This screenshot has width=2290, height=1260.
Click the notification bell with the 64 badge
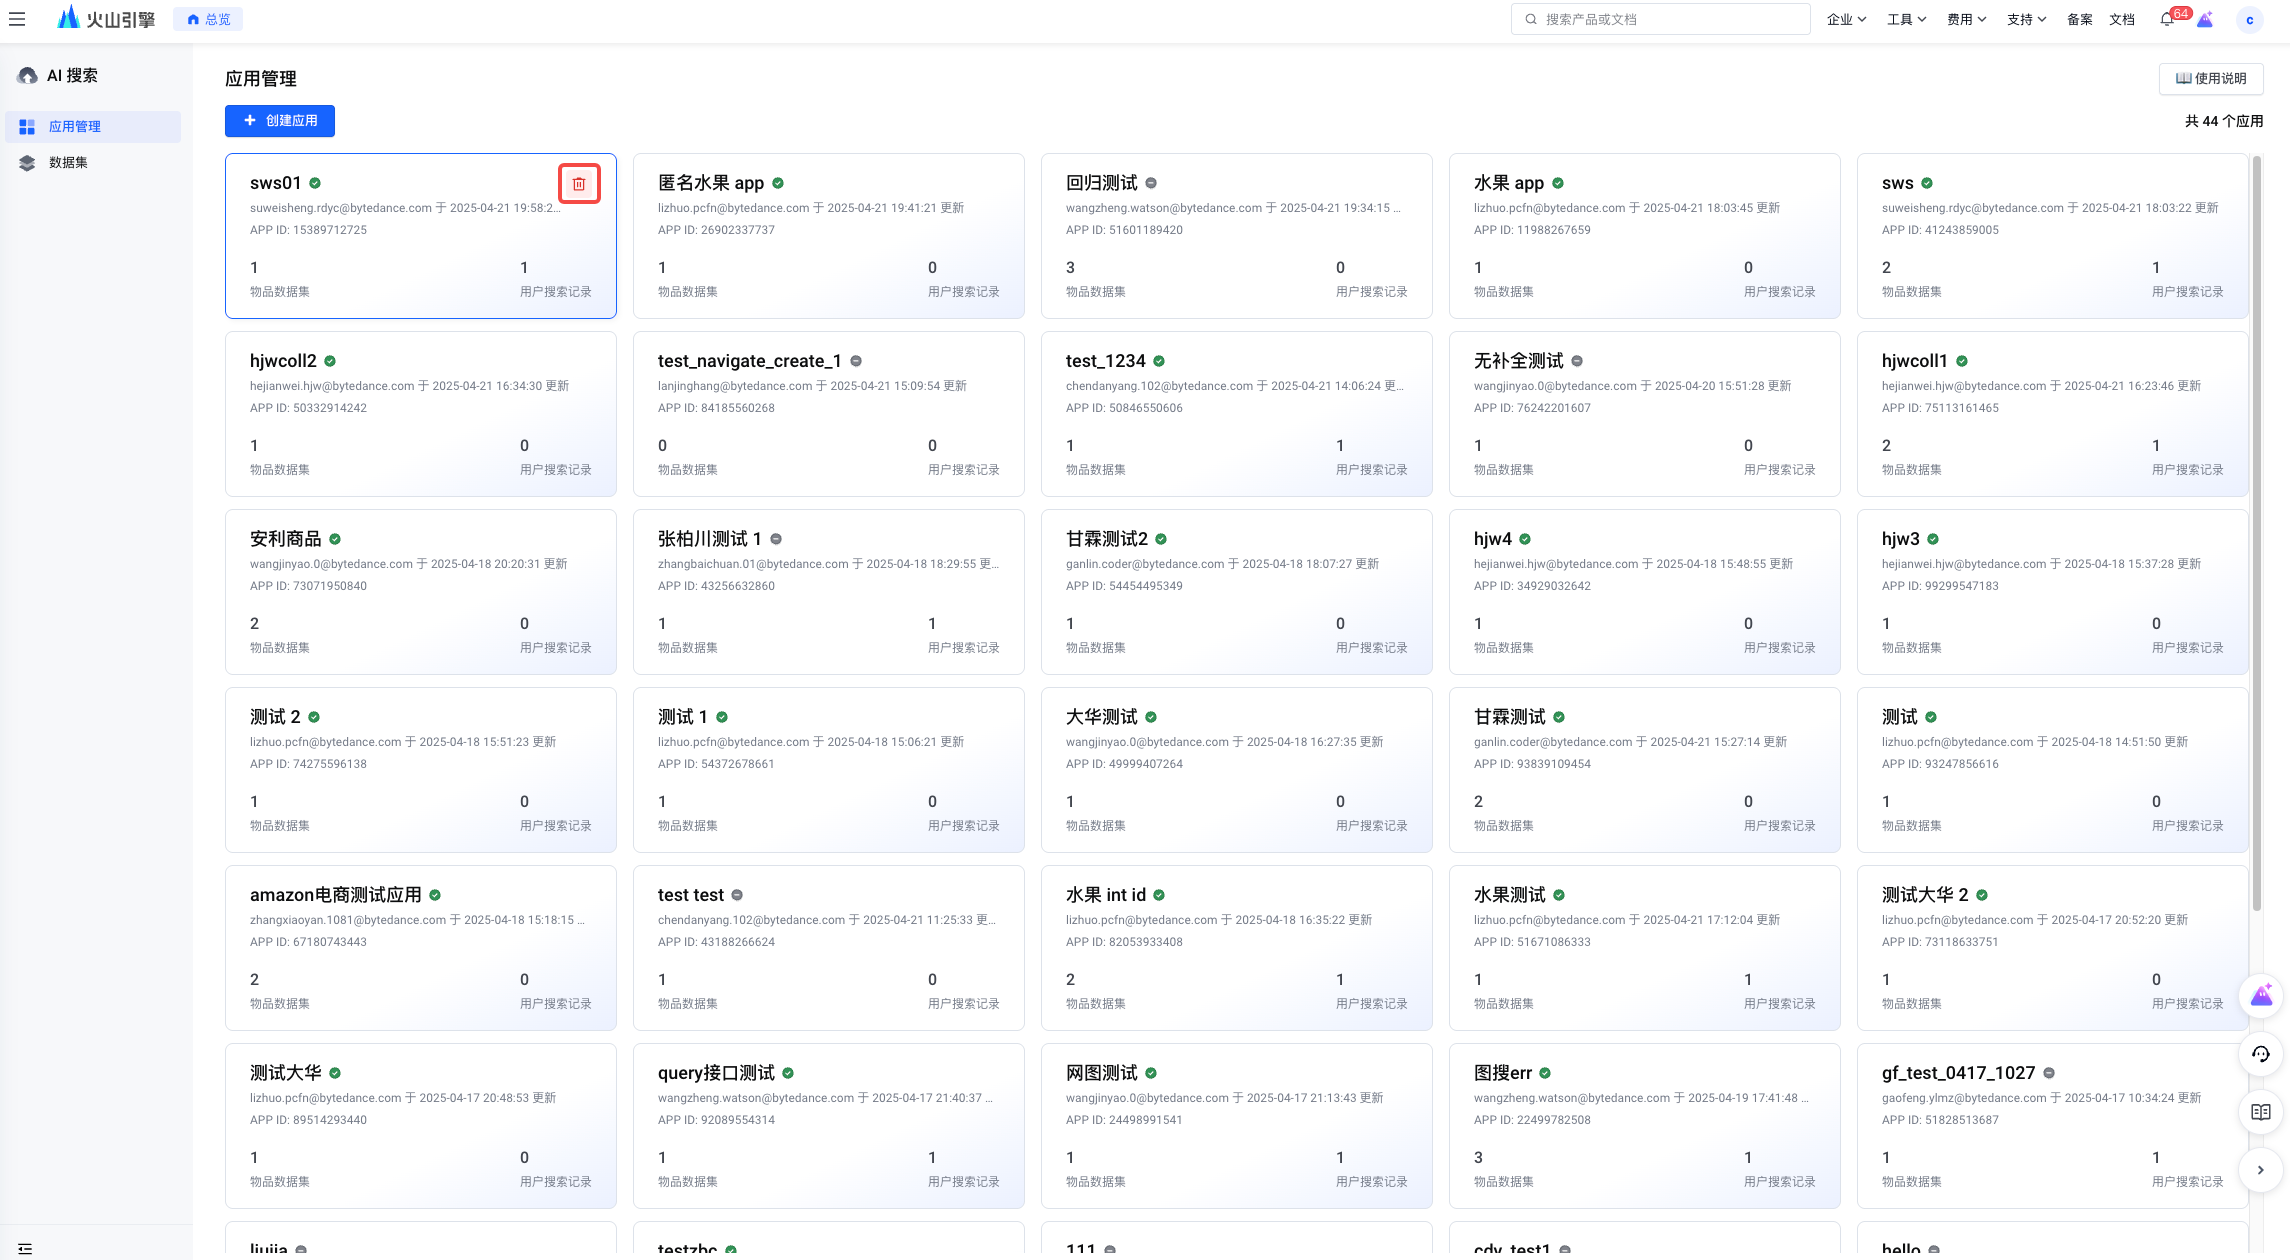(2166, 19)
